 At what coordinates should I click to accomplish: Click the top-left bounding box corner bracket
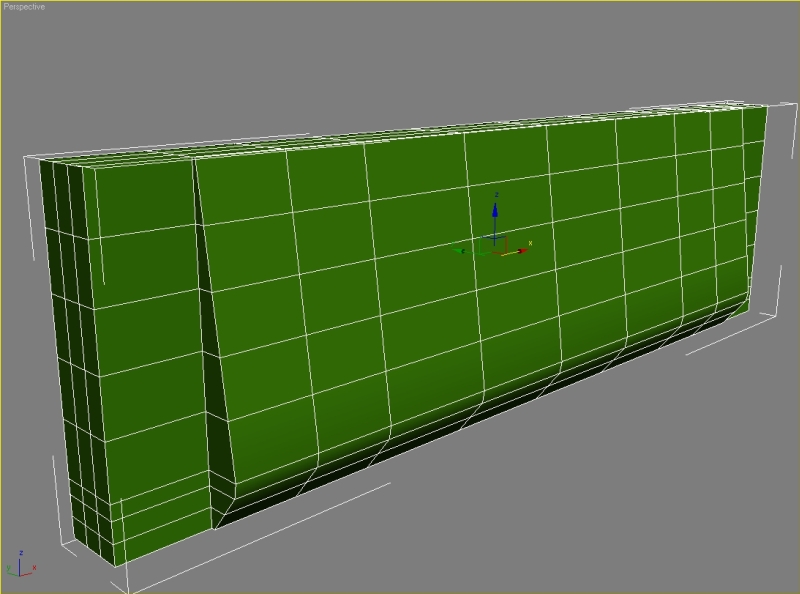coord(30,160)
